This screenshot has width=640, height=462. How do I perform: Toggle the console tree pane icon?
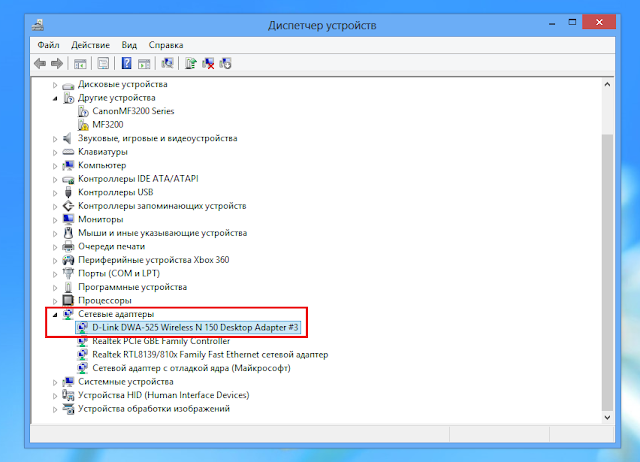coord(80,64)
